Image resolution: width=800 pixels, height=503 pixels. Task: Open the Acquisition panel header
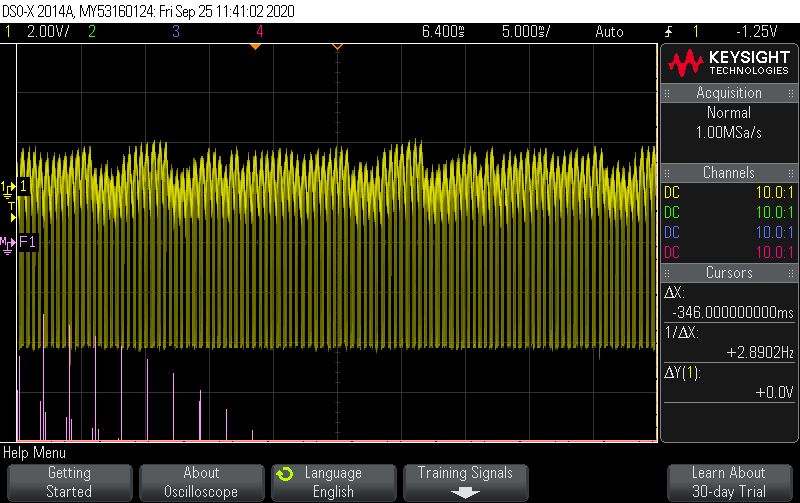pyautogui.click(x=729, y=93)
